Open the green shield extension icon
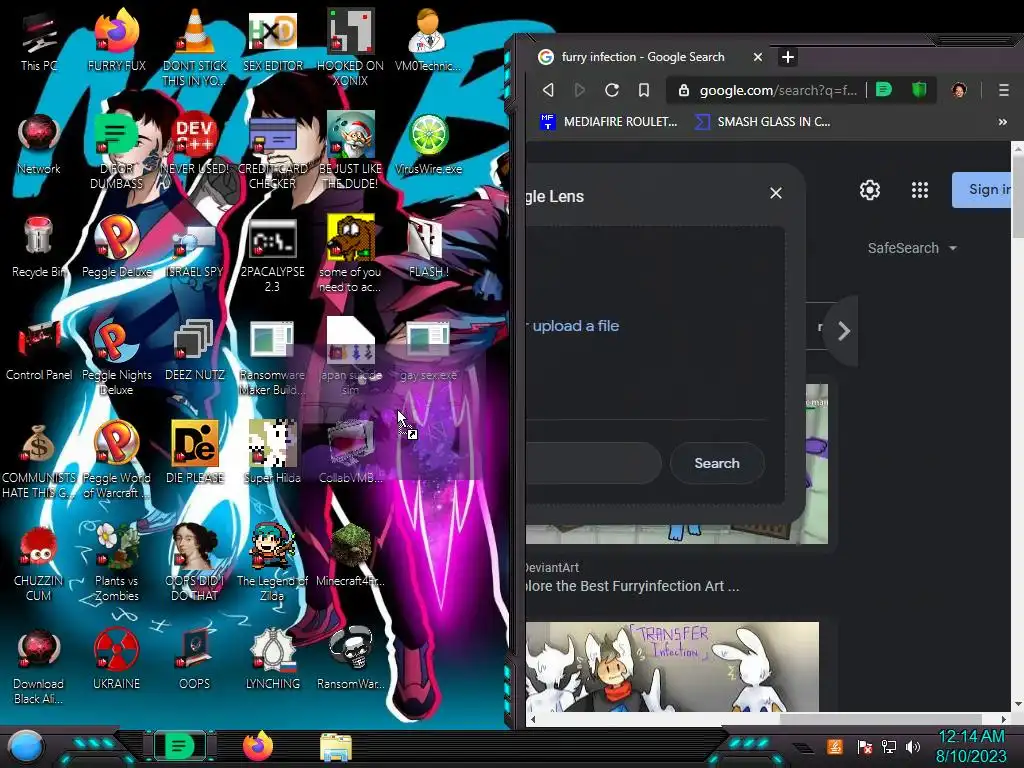 click(x=919, y=89)
